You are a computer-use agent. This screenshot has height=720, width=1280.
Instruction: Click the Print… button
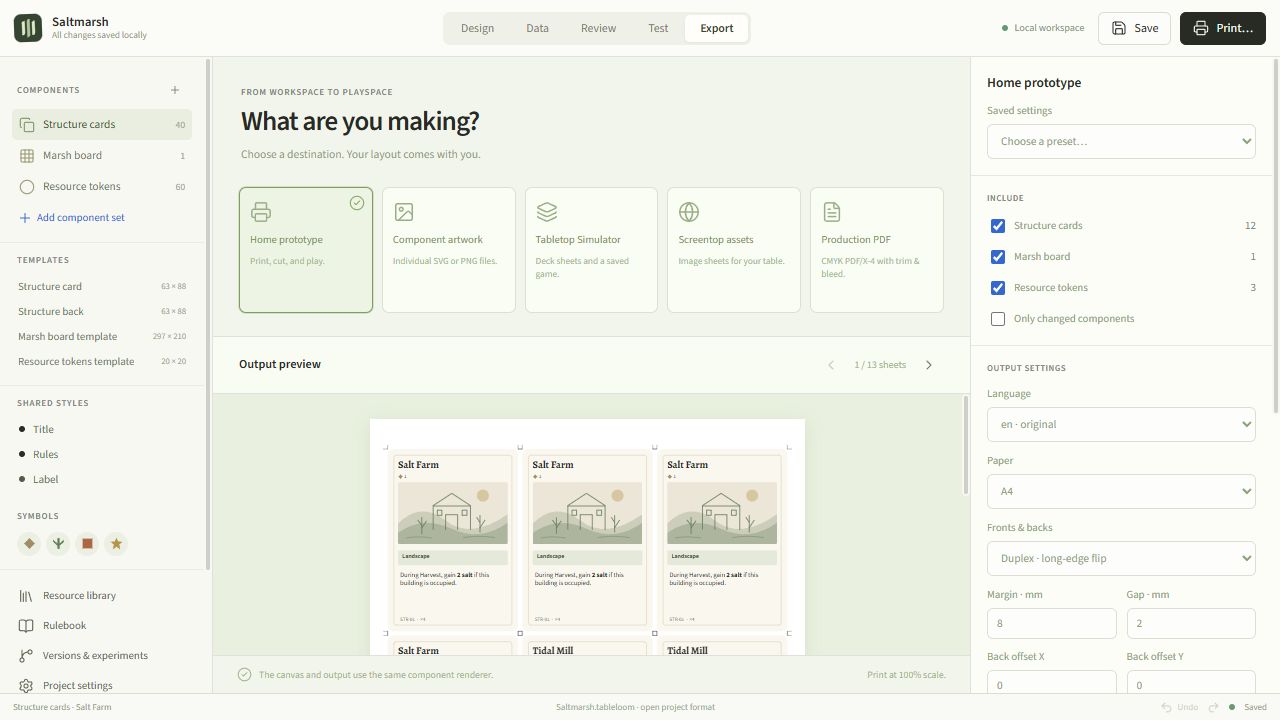[1222, 28]
